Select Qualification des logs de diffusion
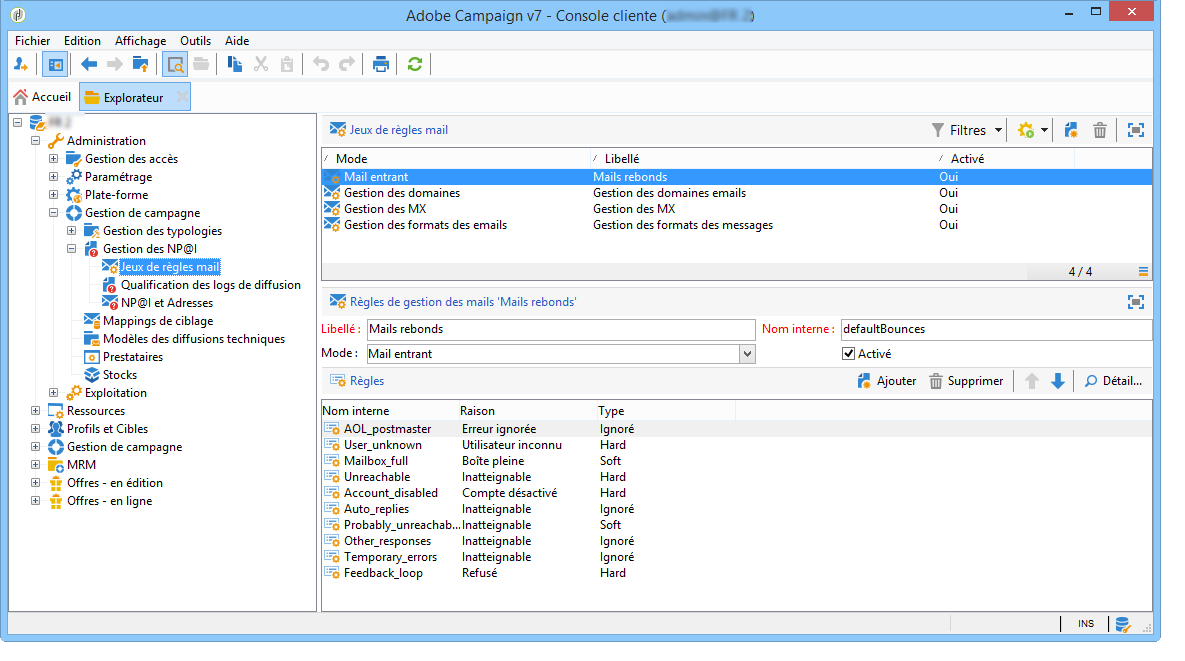 tap(210, 285)
